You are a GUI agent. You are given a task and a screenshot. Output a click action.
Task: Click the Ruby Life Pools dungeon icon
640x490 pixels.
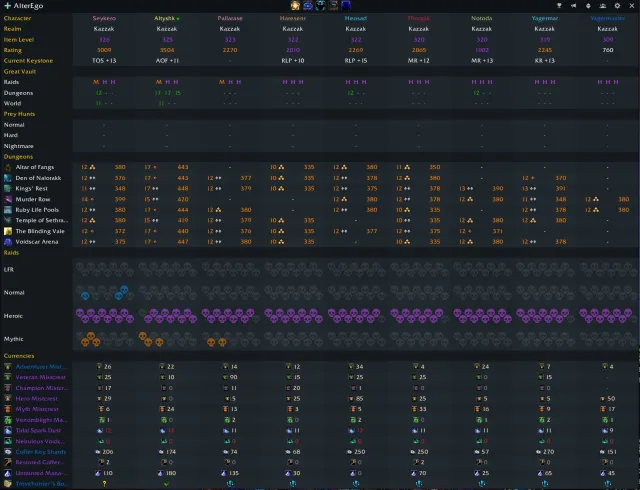click(8, 210)
